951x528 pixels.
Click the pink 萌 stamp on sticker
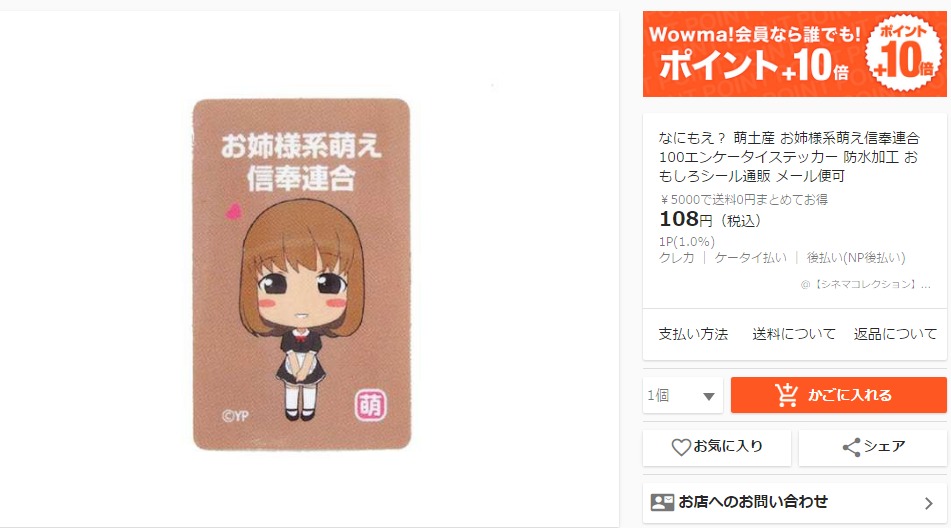point(370,405)
